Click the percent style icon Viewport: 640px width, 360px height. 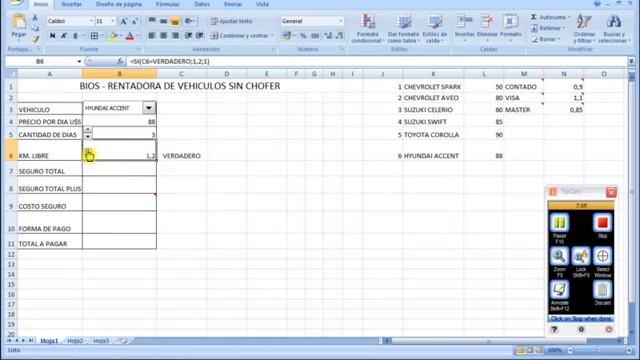(303, 36)
